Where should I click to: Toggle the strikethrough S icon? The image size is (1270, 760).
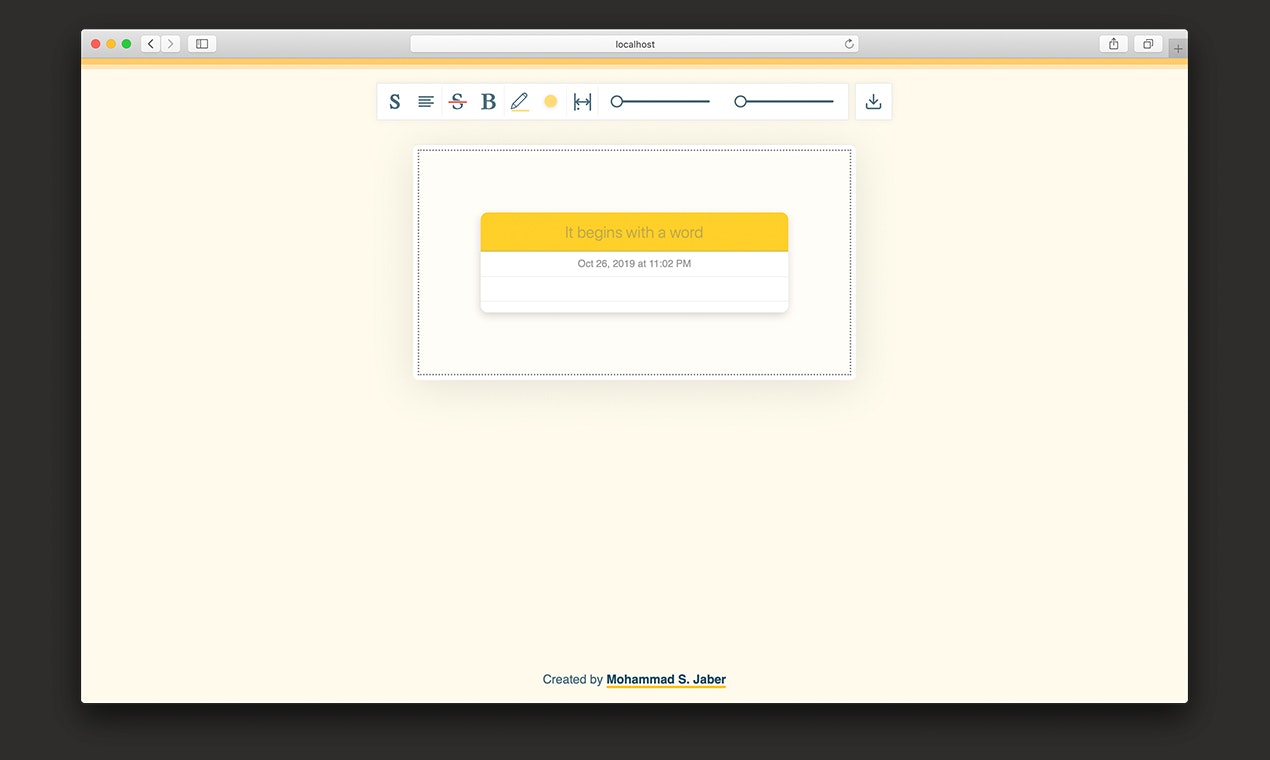click(457, 102)
